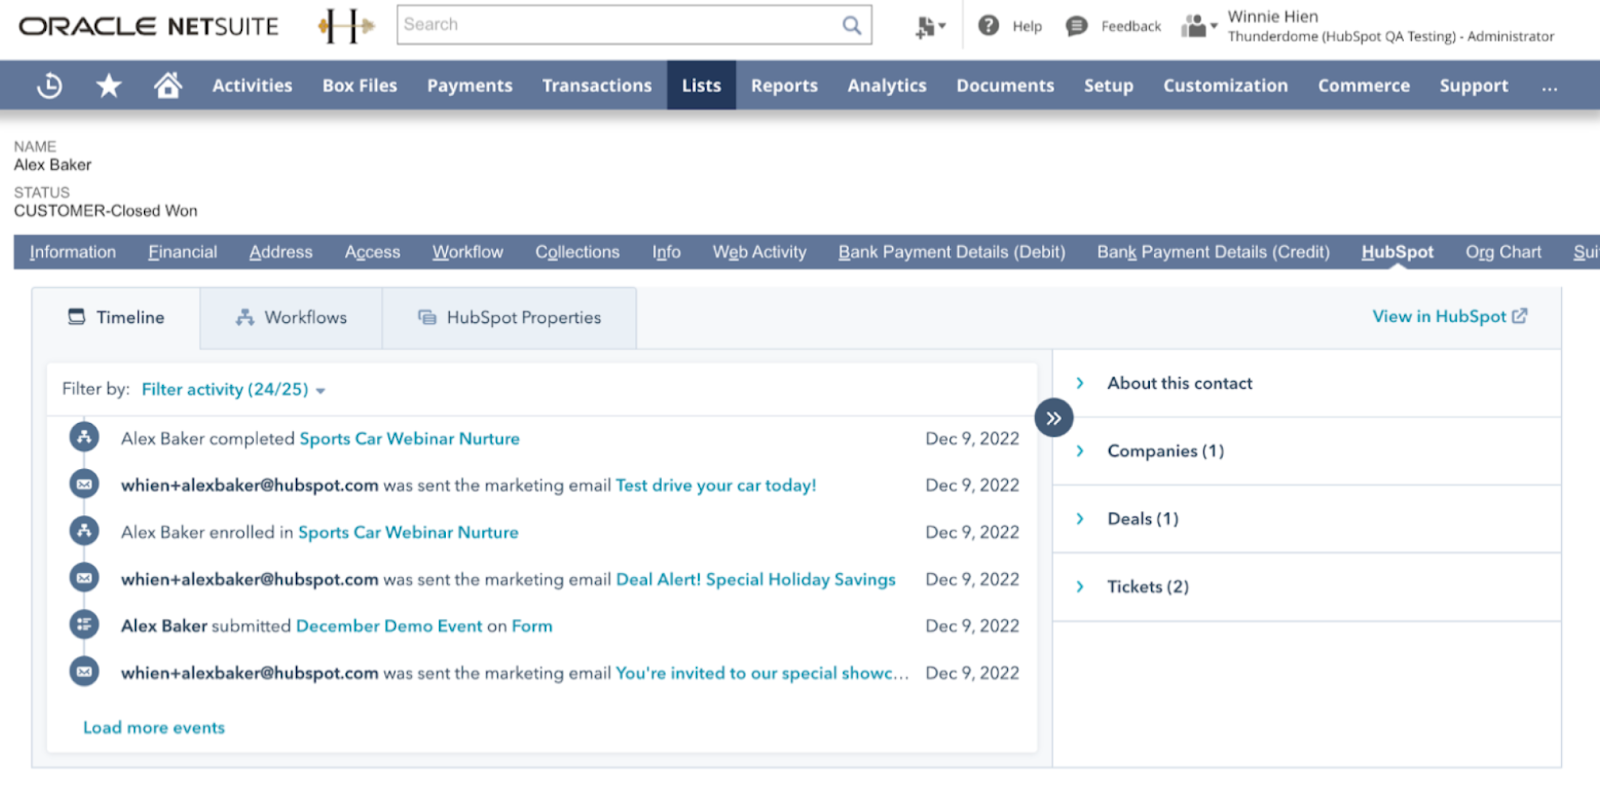Screen dimensions: 1600x800
Task: Open the Transactions menu
Action: click(x=597, y=86)
